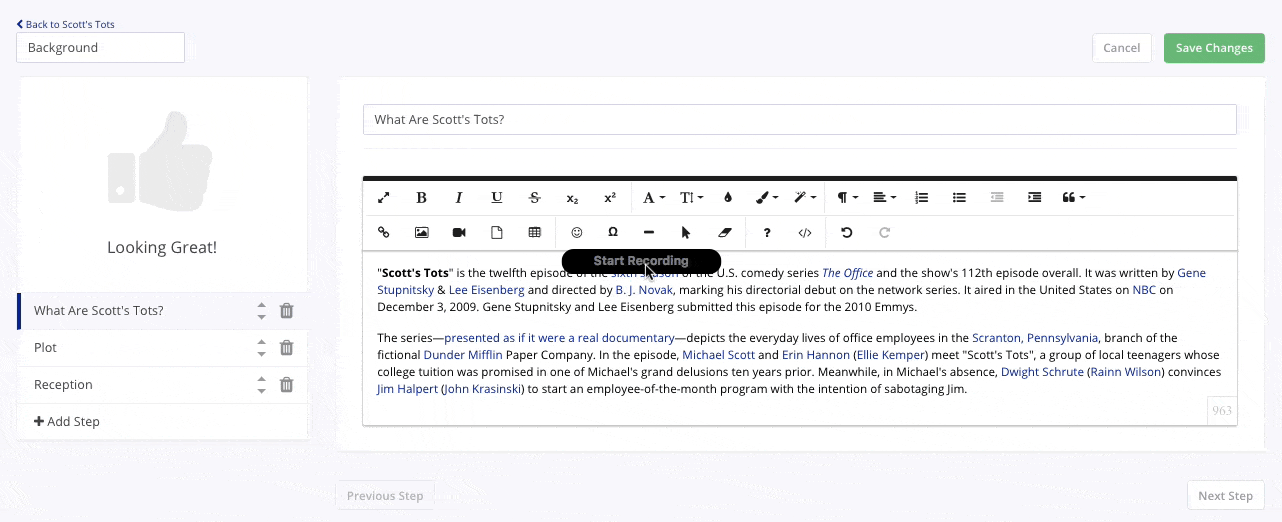Click the Looking Great thumbs-up image

(161, 162)
